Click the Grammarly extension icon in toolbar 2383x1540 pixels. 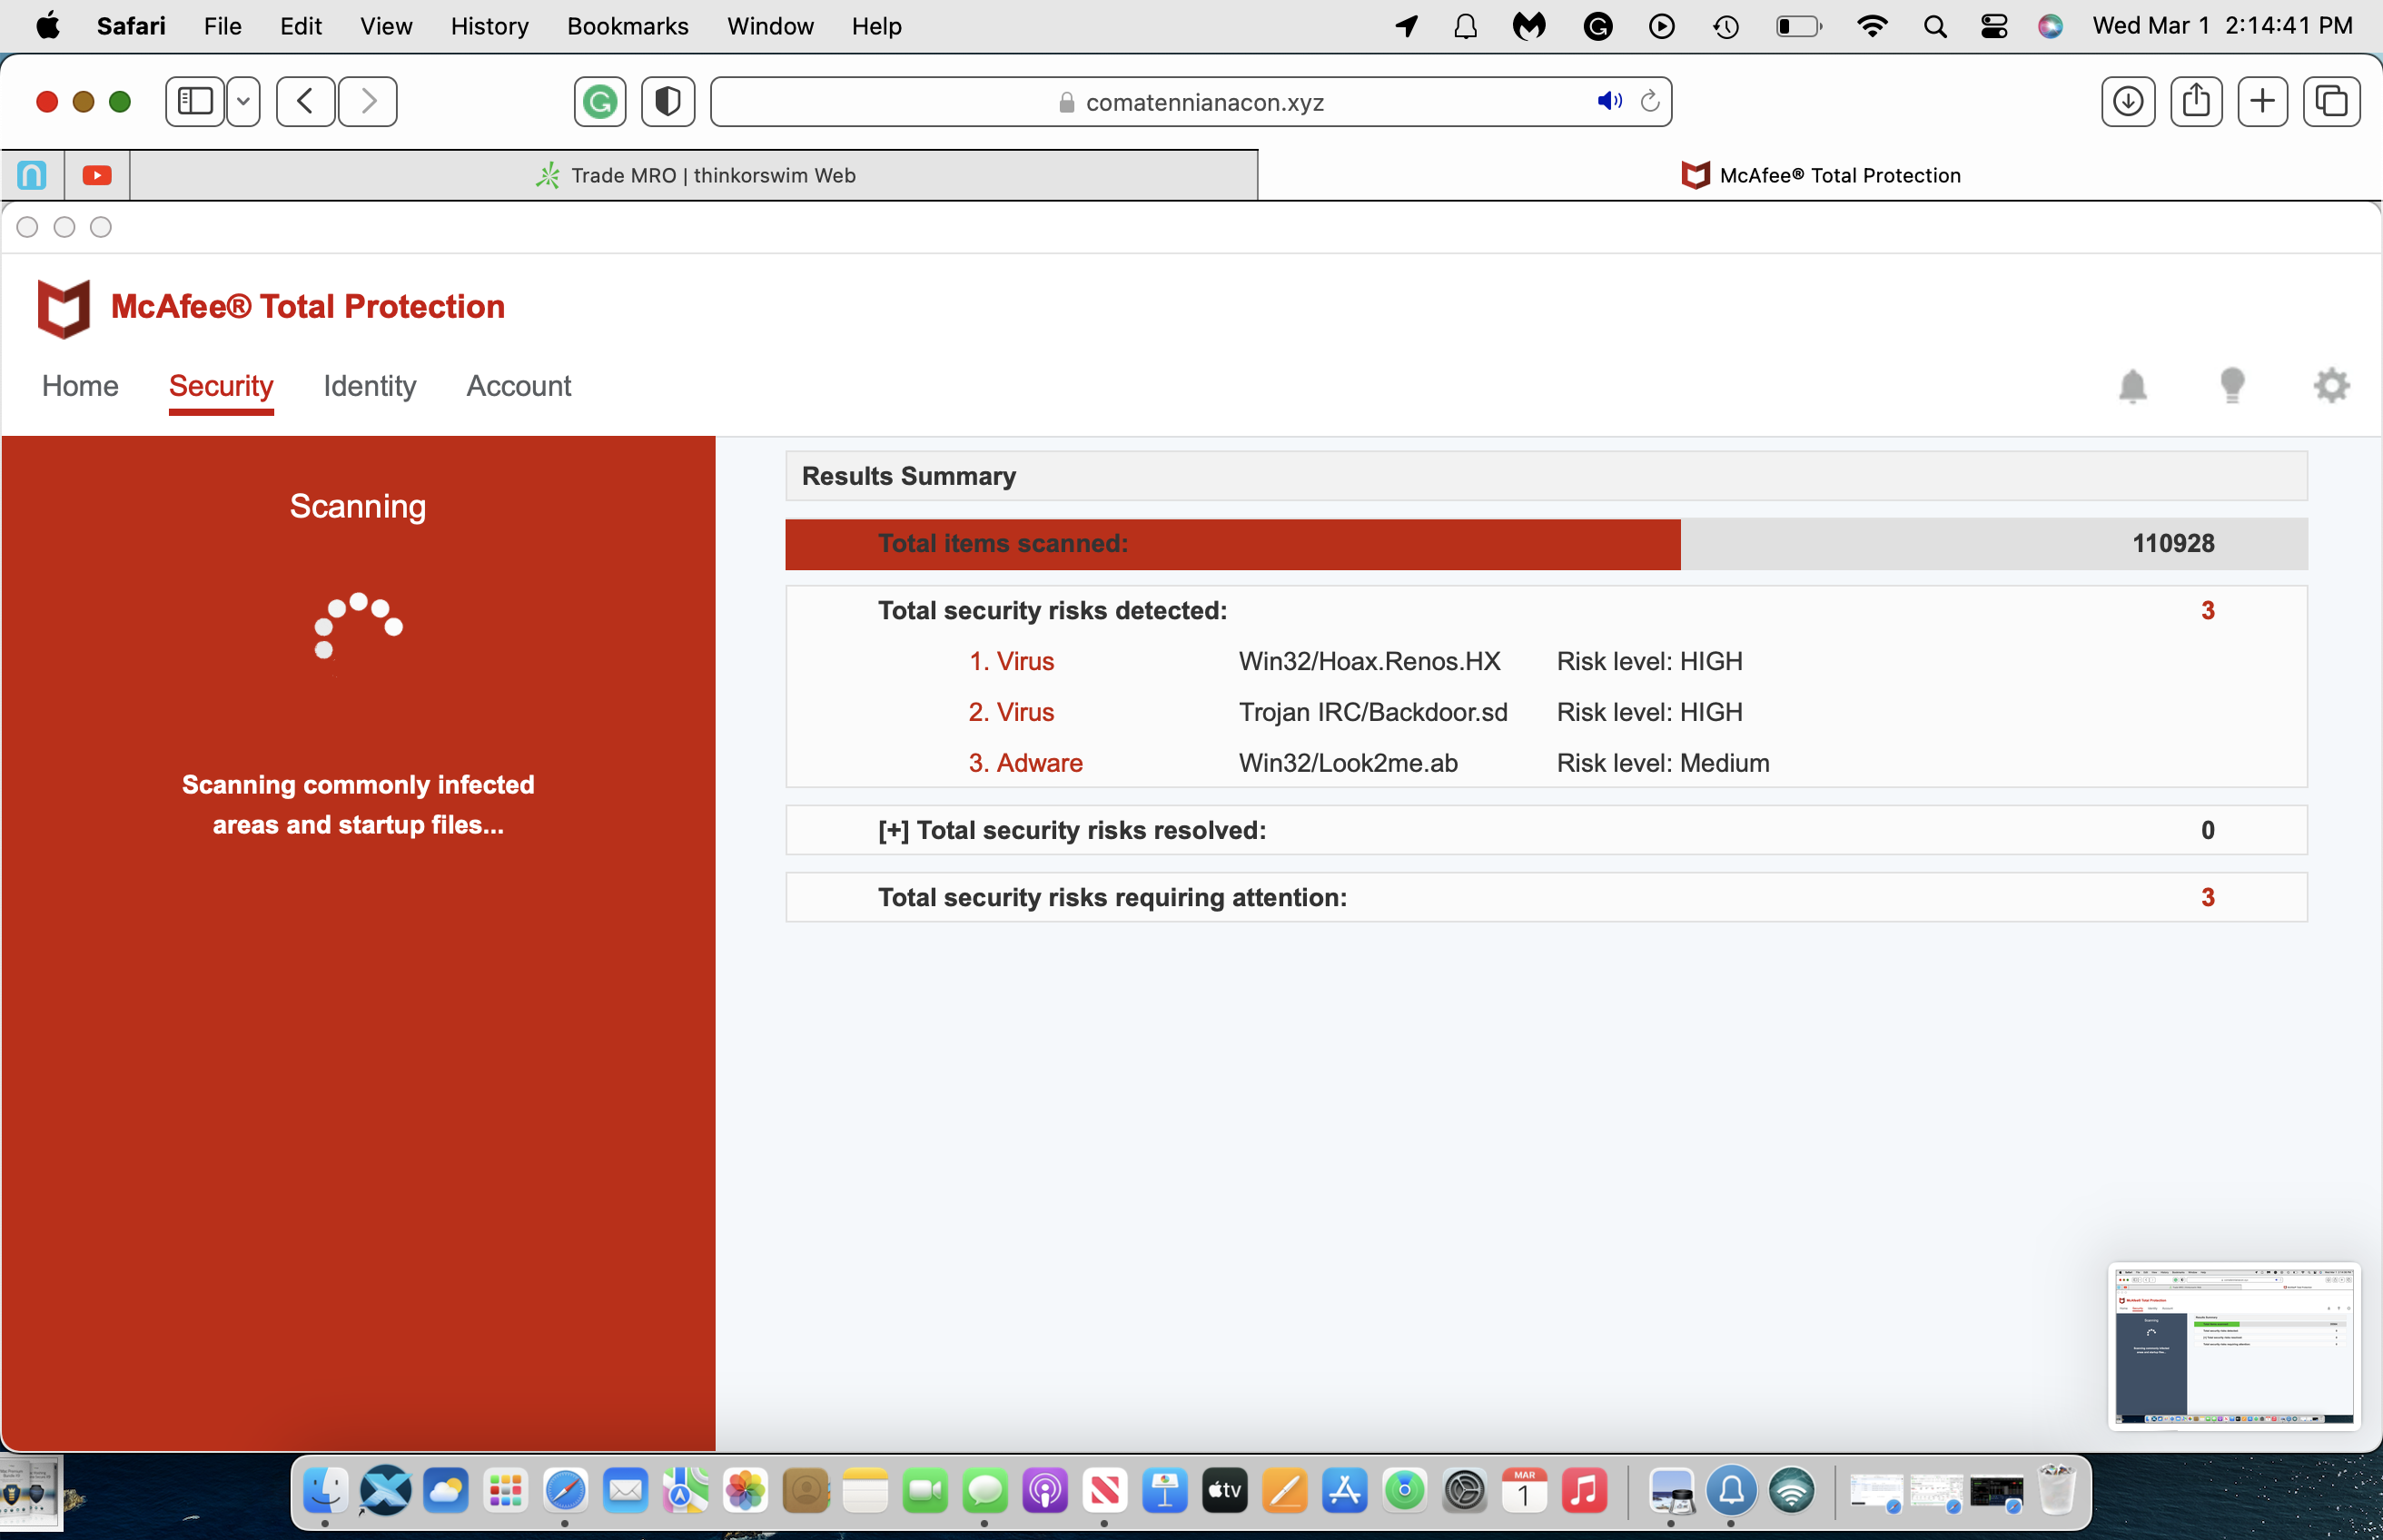tap(600, 102)
